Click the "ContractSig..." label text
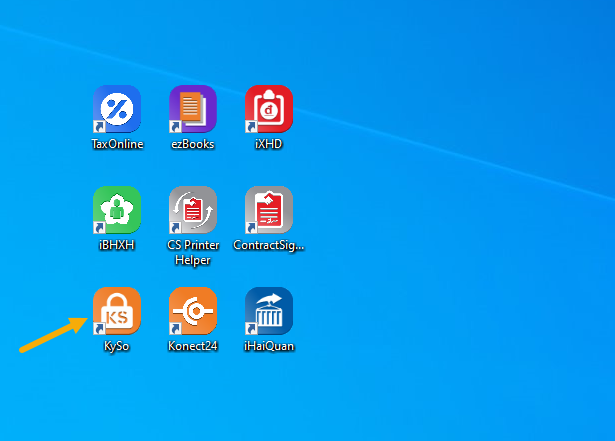Screen dimensions: 615x441 269,245
